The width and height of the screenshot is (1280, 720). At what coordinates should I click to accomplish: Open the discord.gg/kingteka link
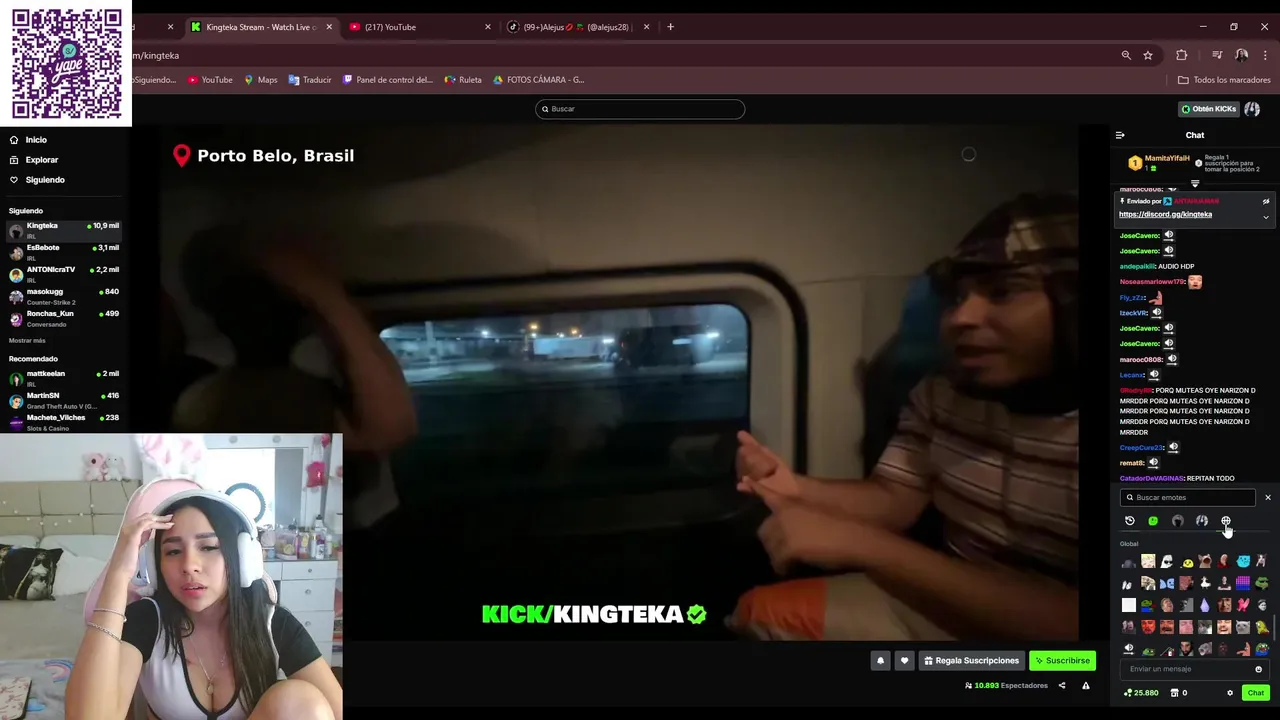1165,214
